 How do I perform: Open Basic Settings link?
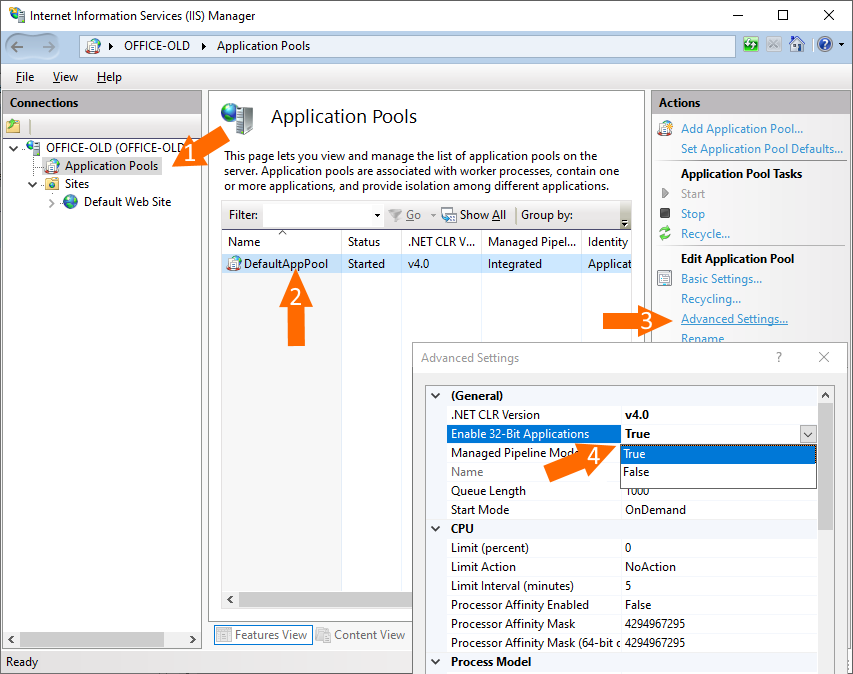[721, 279]
